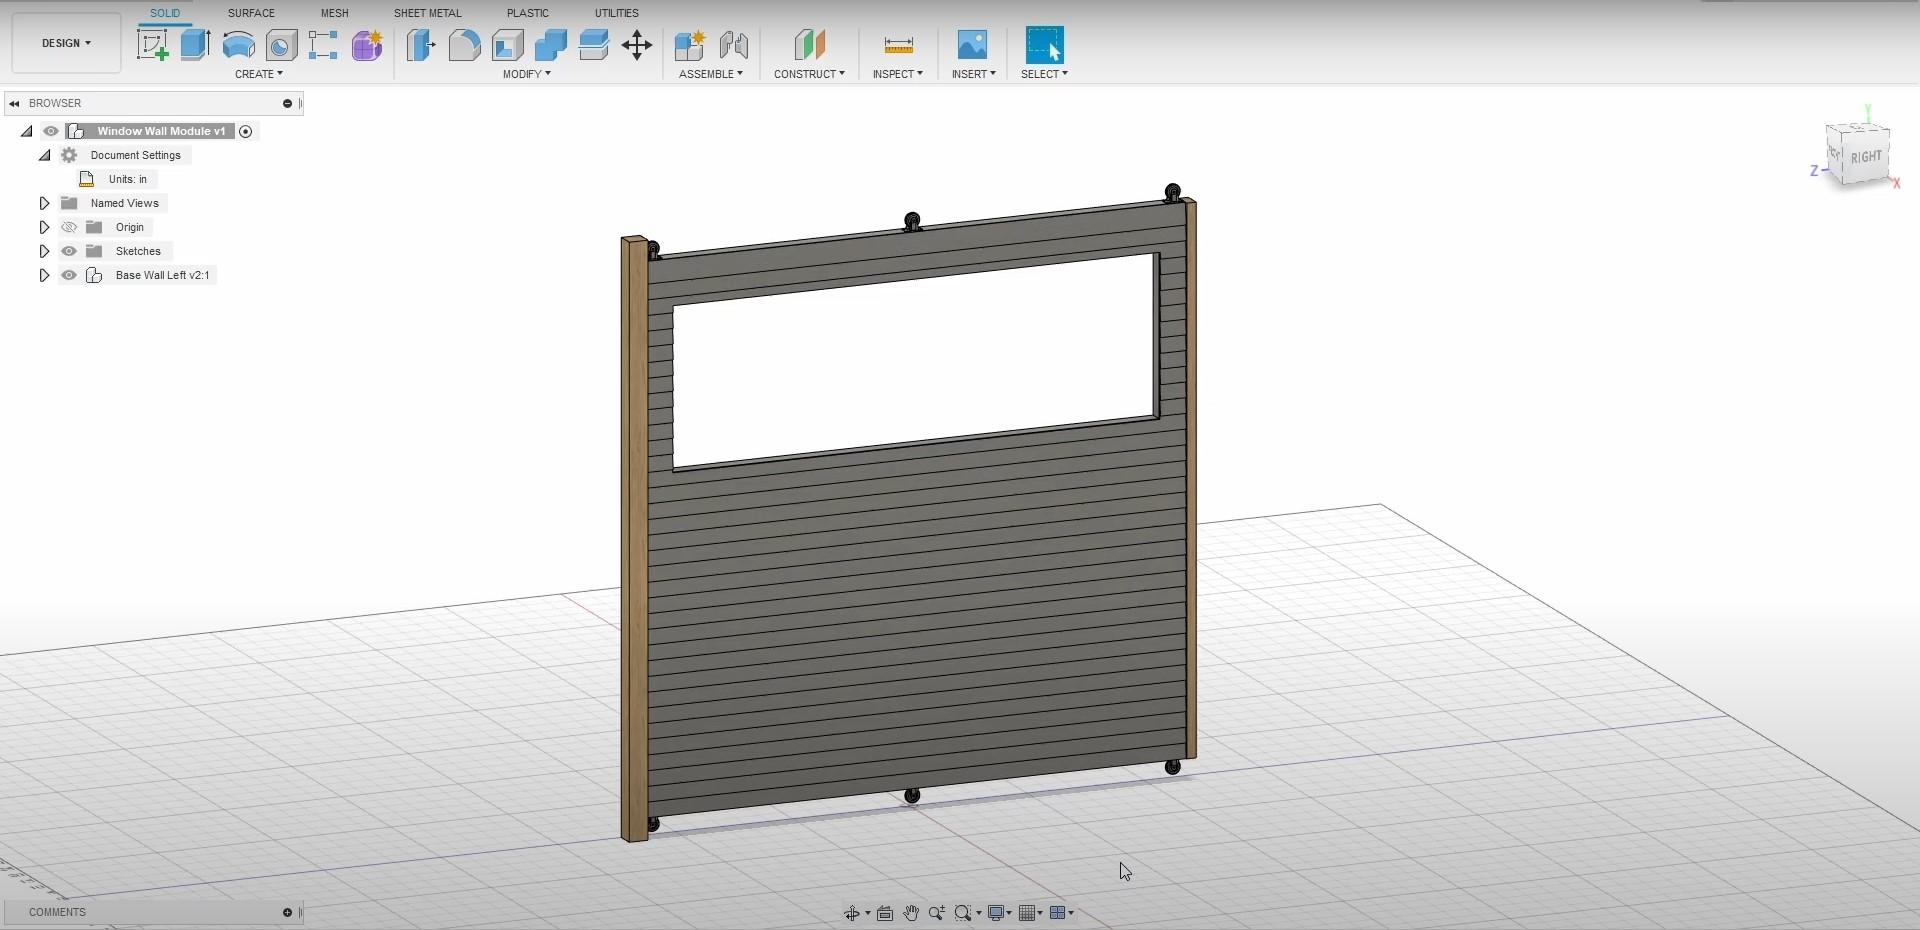1920x930 pixels.
Task: Select the Offset Face tool
Action: click(x=594, y=45)
